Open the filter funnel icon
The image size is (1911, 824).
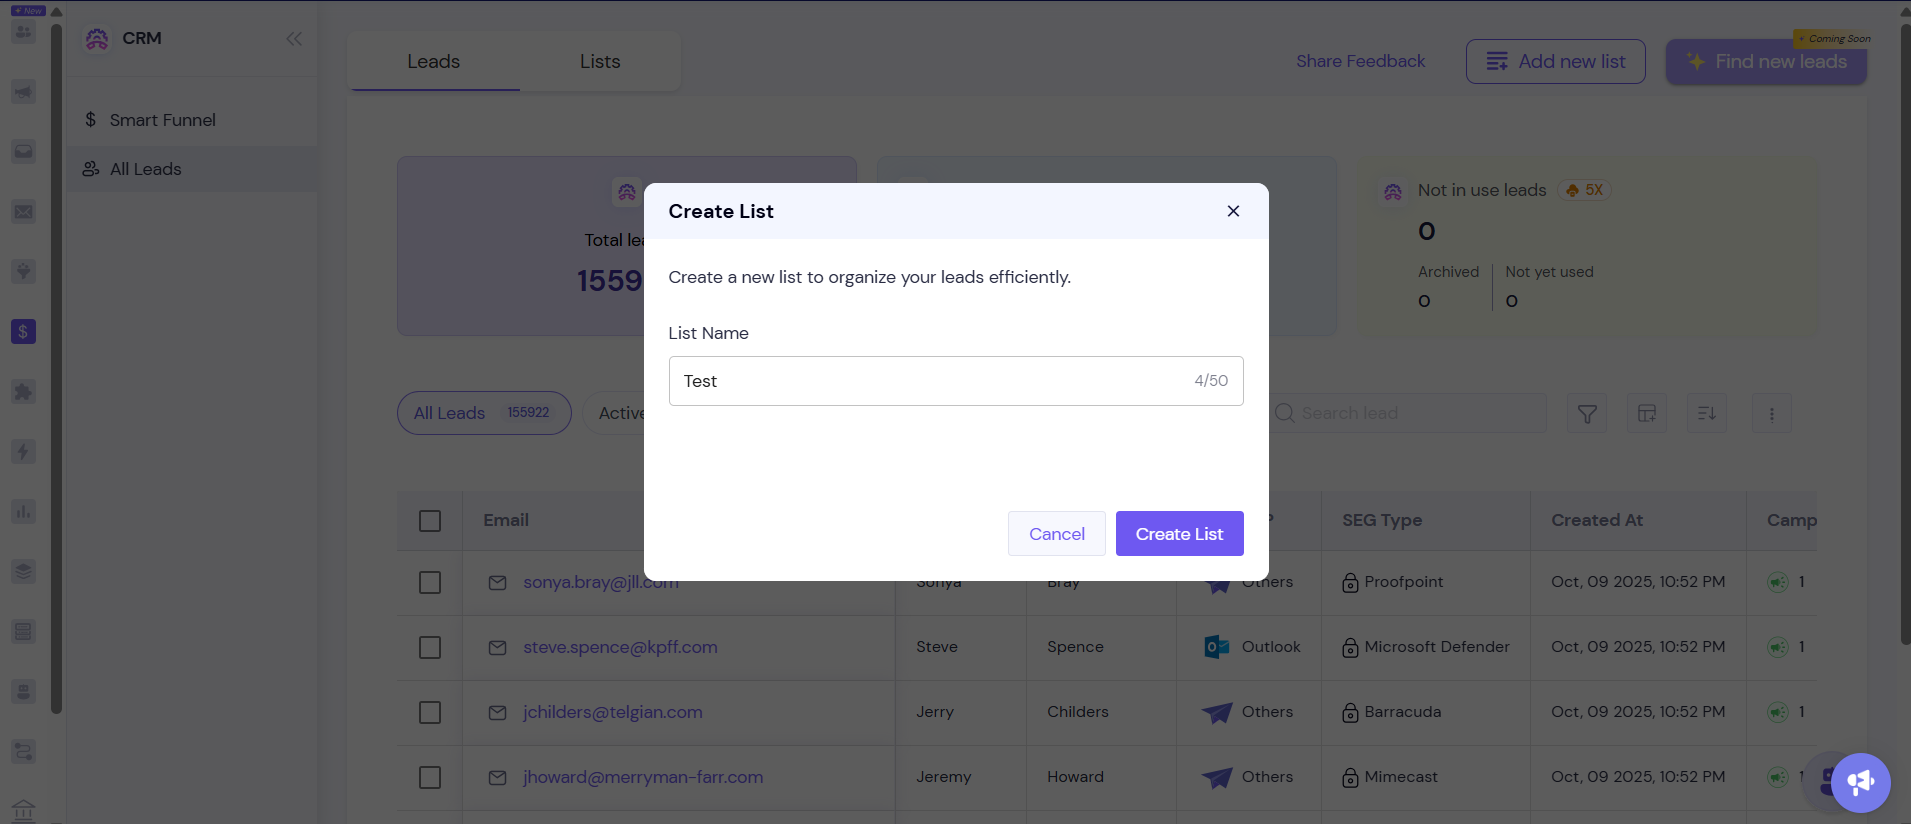point(1587,414)
